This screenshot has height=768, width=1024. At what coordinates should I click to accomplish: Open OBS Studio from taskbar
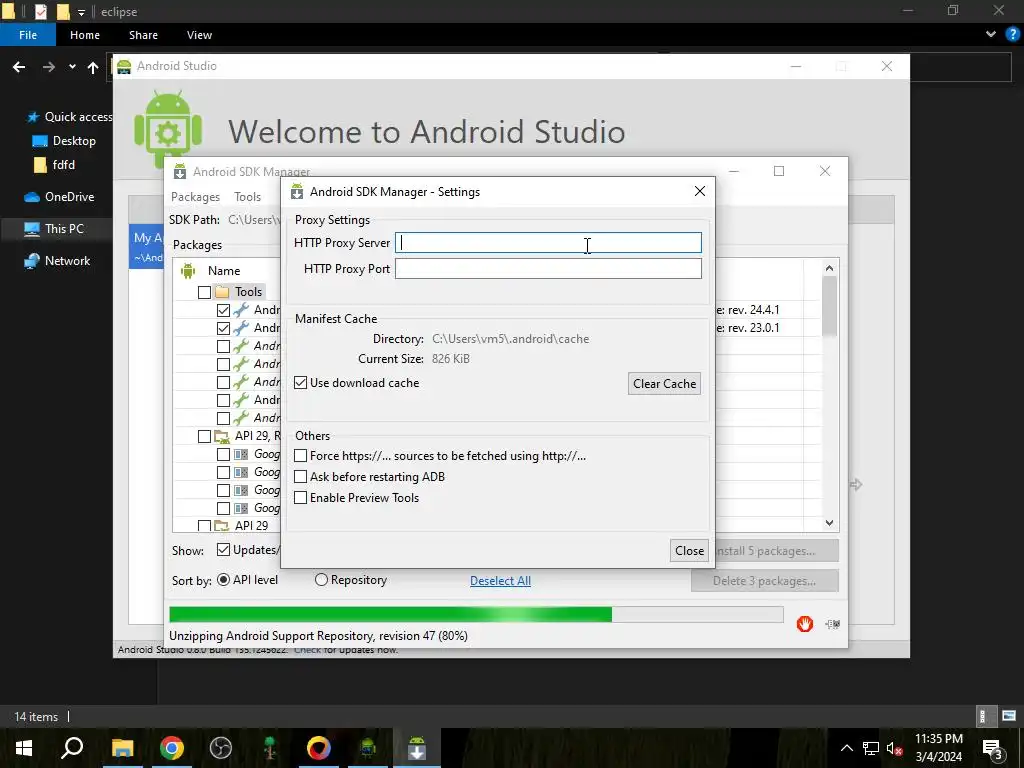coord(221,748)
